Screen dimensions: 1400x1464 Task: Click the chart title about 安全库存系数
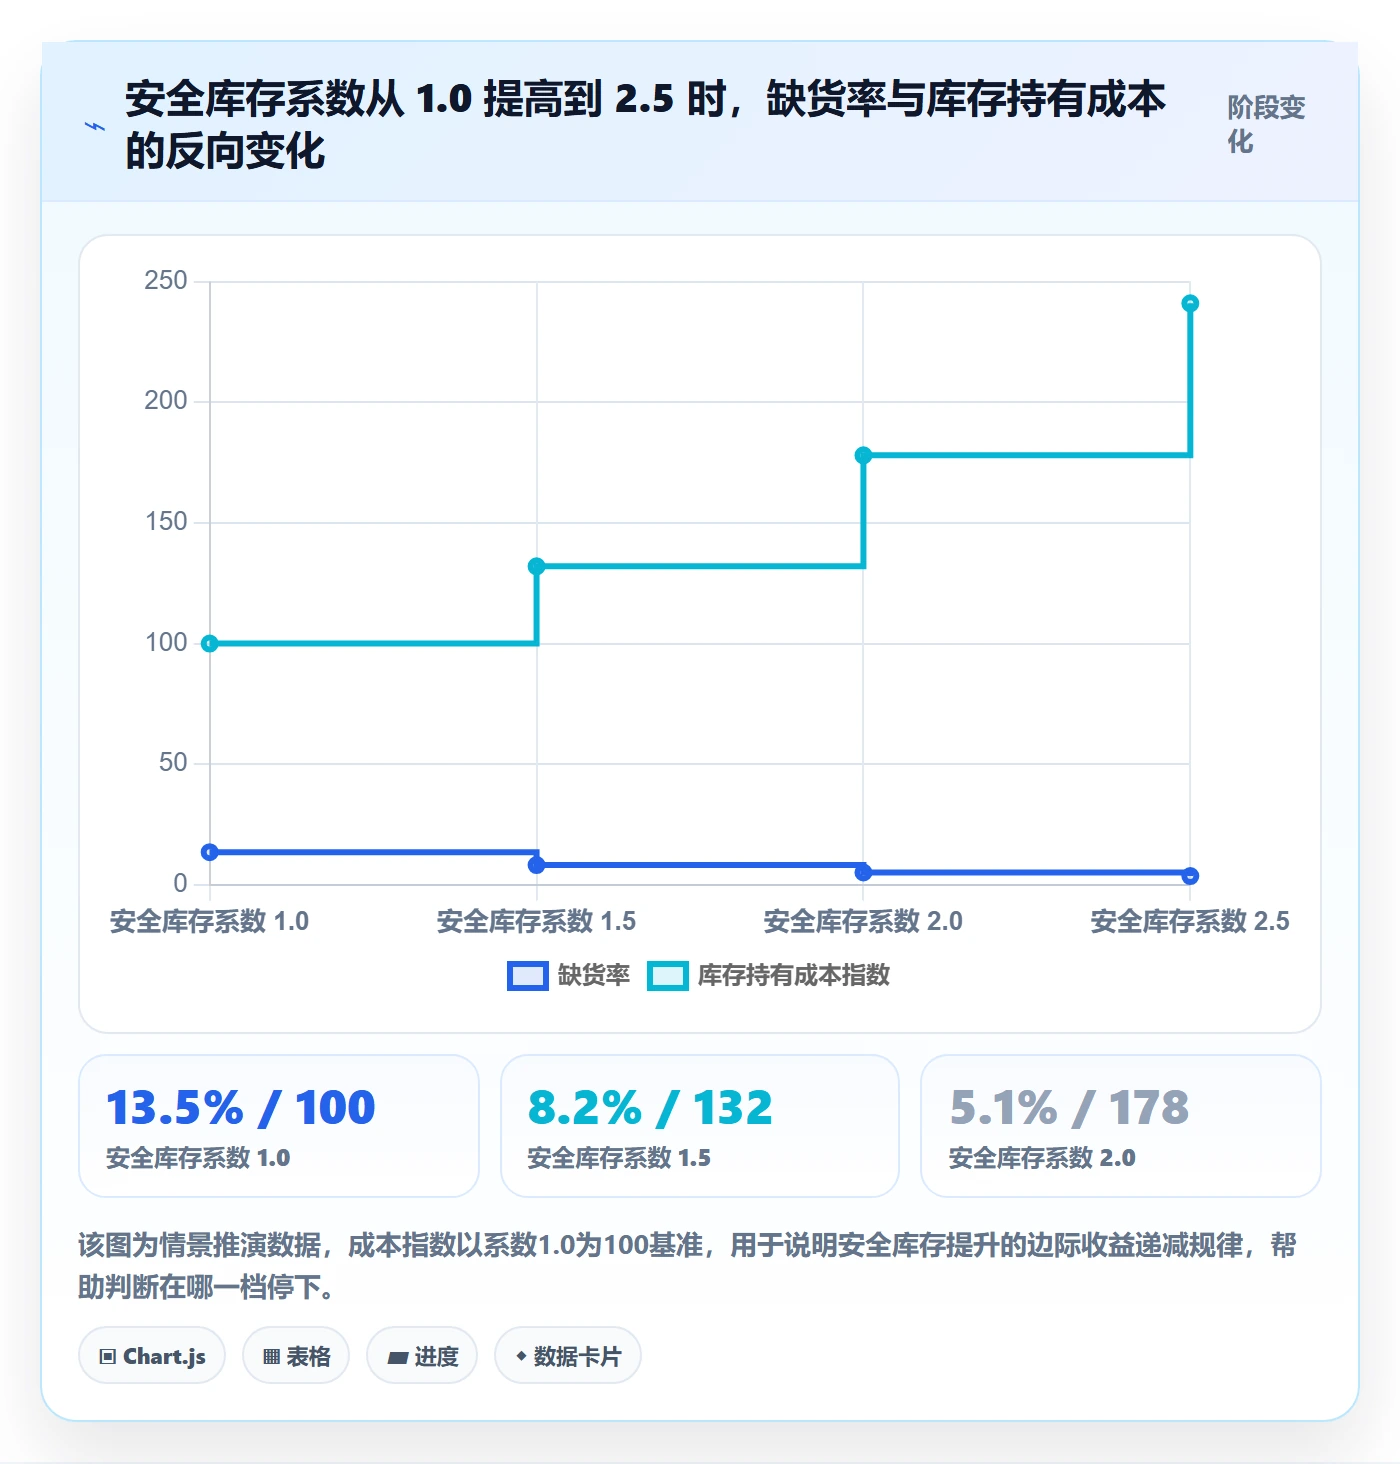coord(645,125)
